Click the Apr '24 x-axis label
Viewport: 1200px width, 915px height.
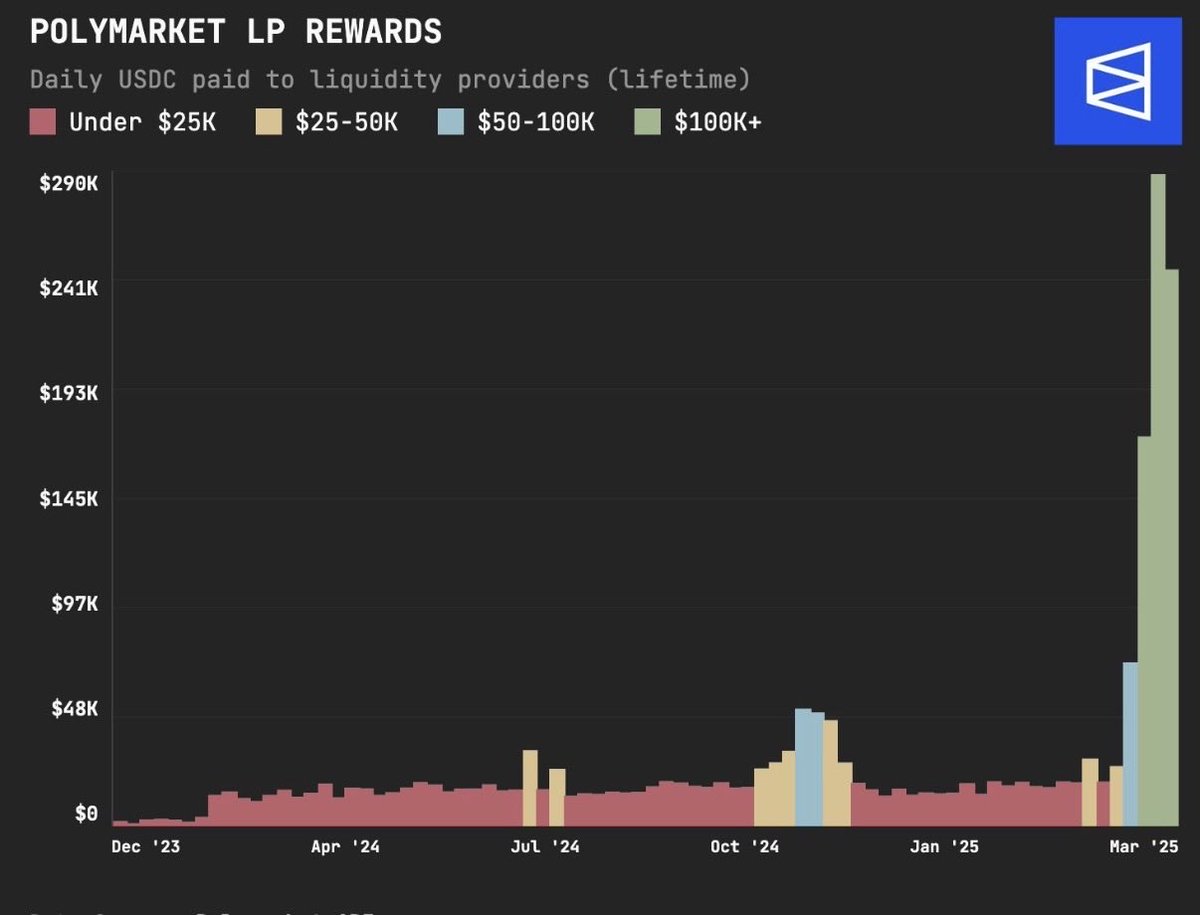(x=345, y=847)
